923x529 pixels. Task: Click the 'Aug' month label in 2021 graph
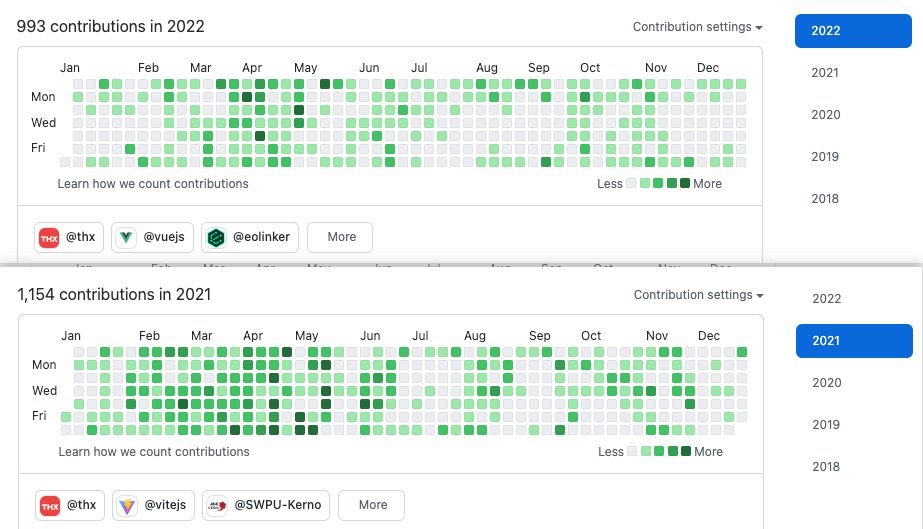474,335
